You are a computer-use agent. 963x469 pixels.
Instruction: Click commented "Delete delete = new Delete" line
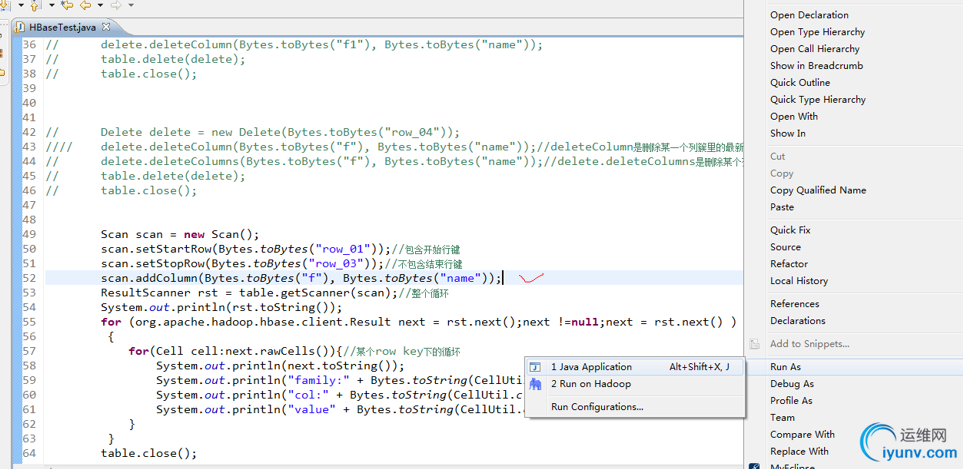[280, 133]
